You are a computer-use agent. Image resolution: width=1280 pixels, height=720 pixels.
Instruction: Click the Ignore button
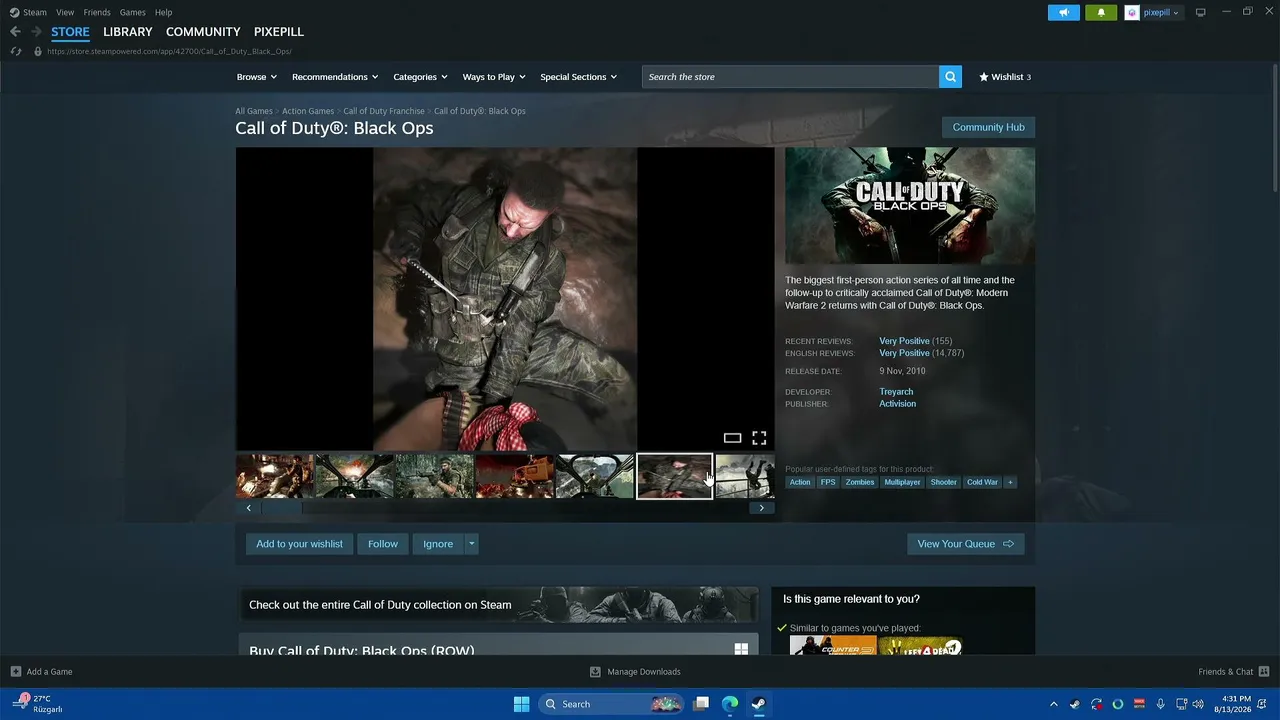click(438, 544)
